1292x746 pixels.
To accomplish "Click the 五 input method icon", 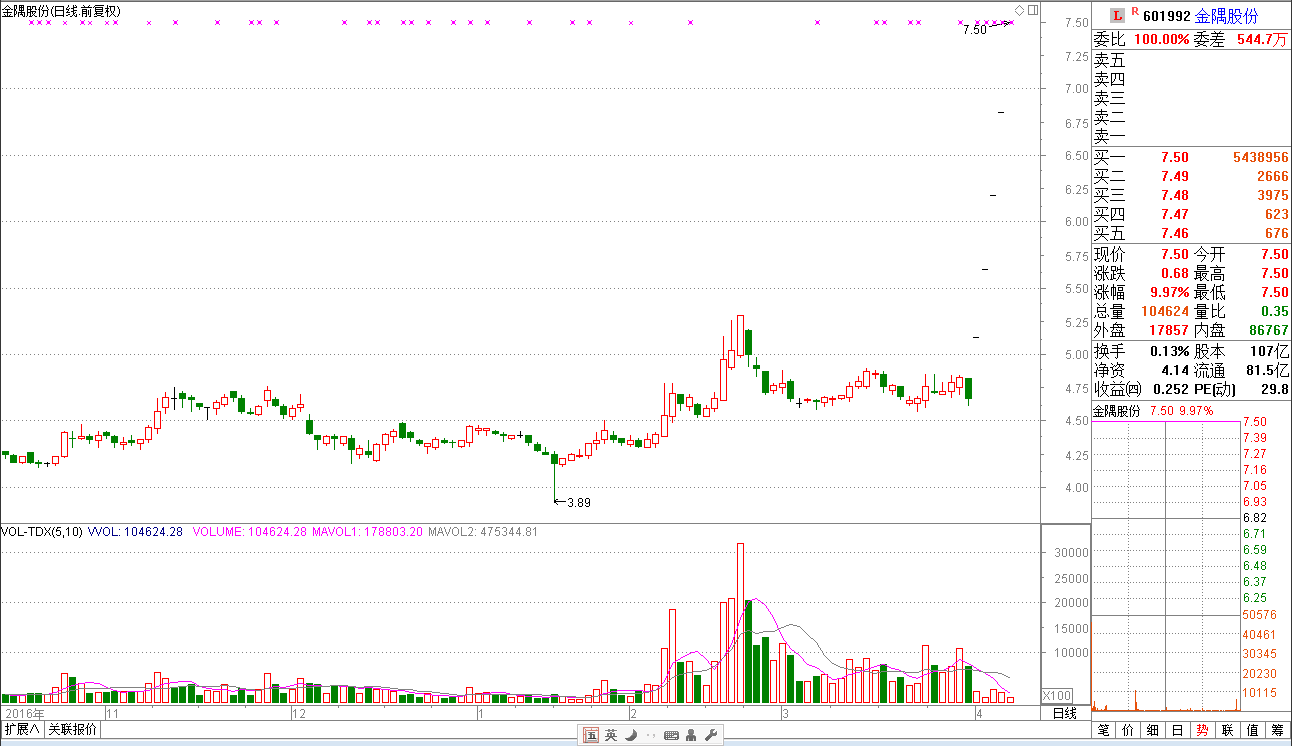I will coord(591,735).
